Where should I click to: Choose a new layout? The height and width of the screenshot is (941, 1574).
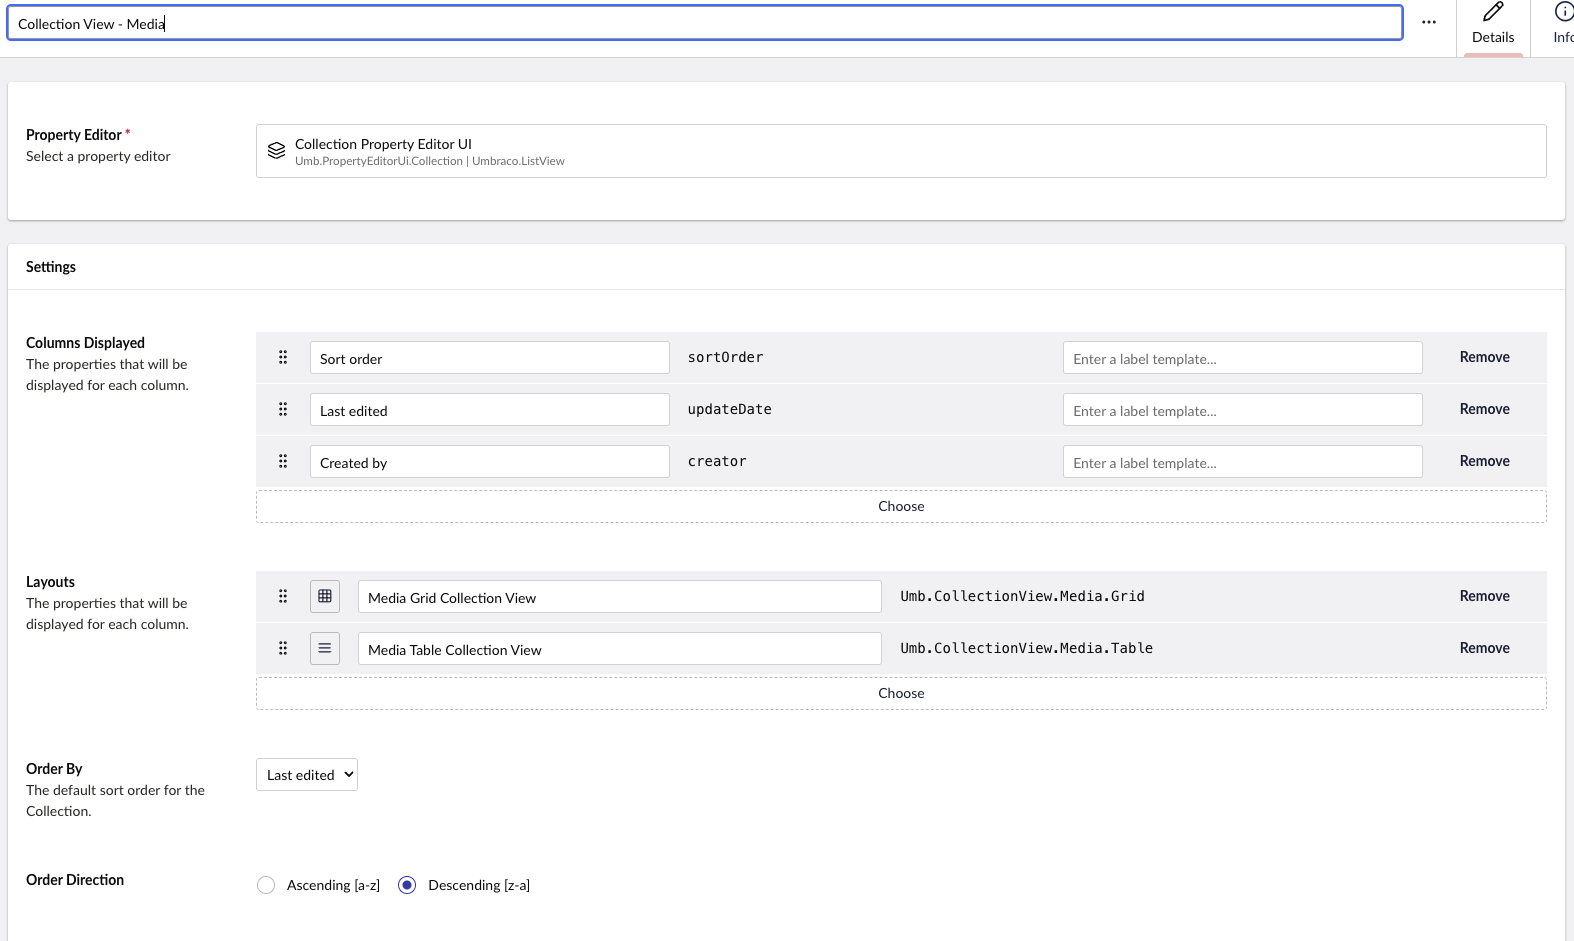[x=901, y=693]
